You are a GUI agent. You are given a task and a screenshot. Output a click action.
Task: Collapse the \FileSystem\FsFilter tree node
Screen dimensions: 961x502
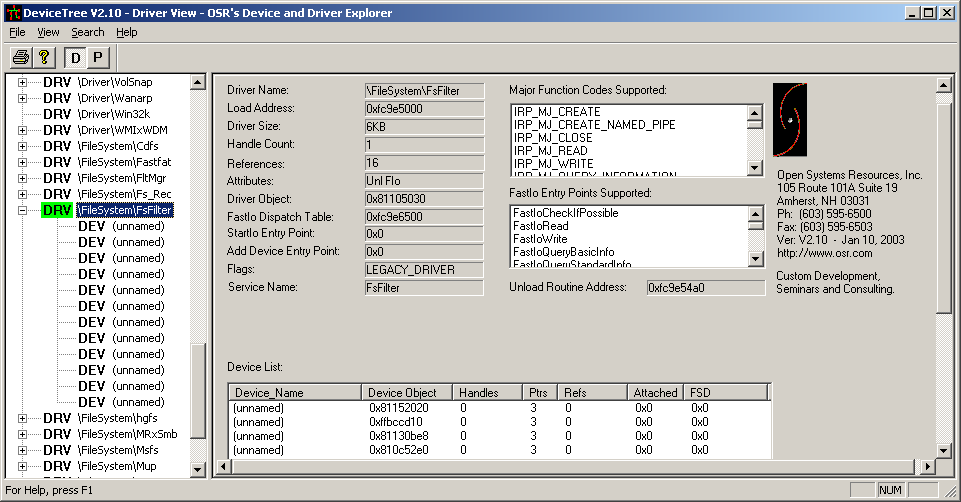pyautogui.click(x=22, y=210)
